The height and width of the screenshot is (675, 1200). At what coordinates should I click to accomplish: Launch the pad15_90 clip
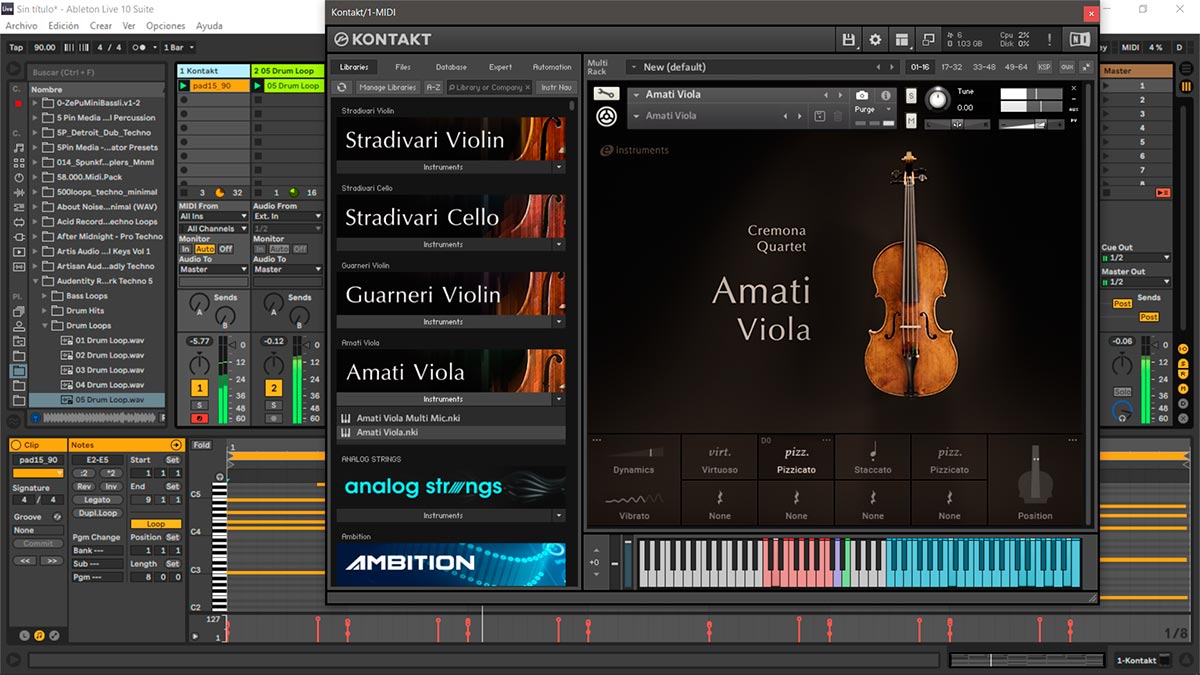[184, 86]
